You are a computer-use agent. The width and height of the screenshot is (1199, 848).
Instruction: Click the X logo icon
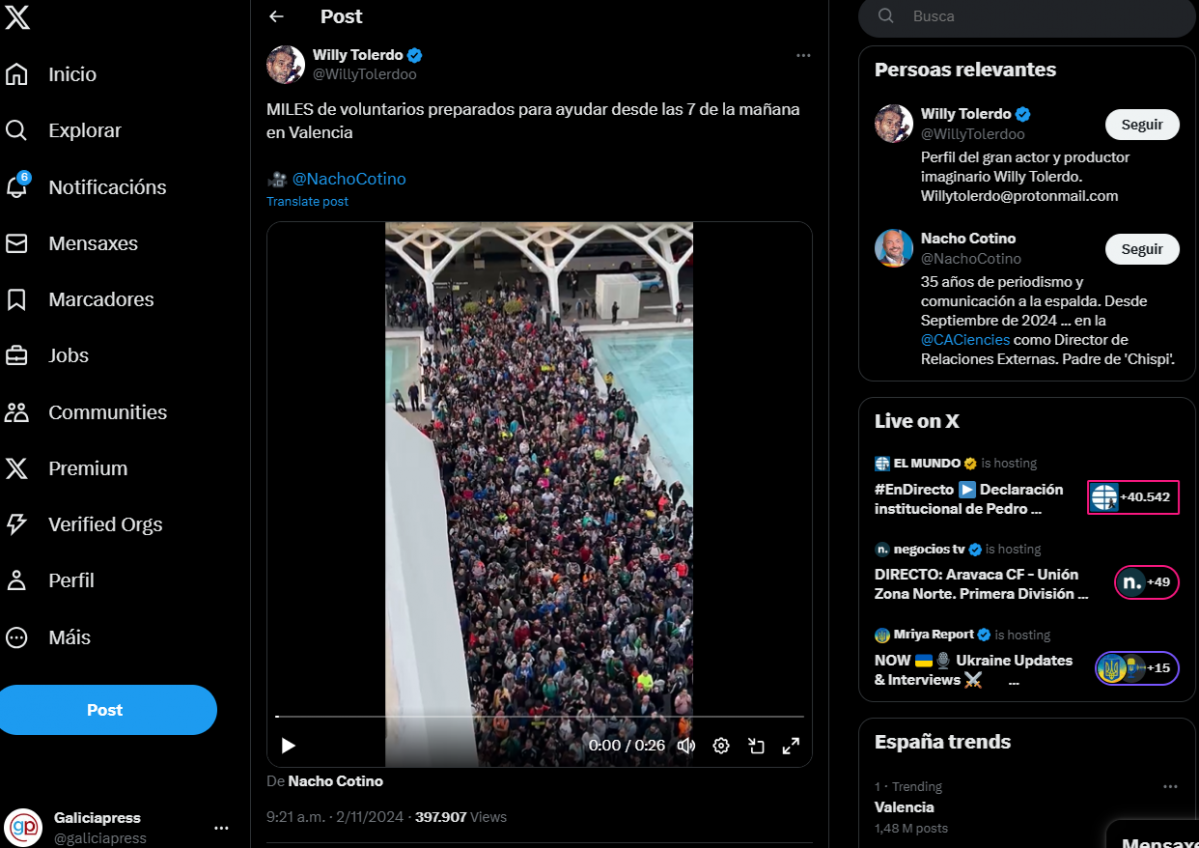(17, 17)
